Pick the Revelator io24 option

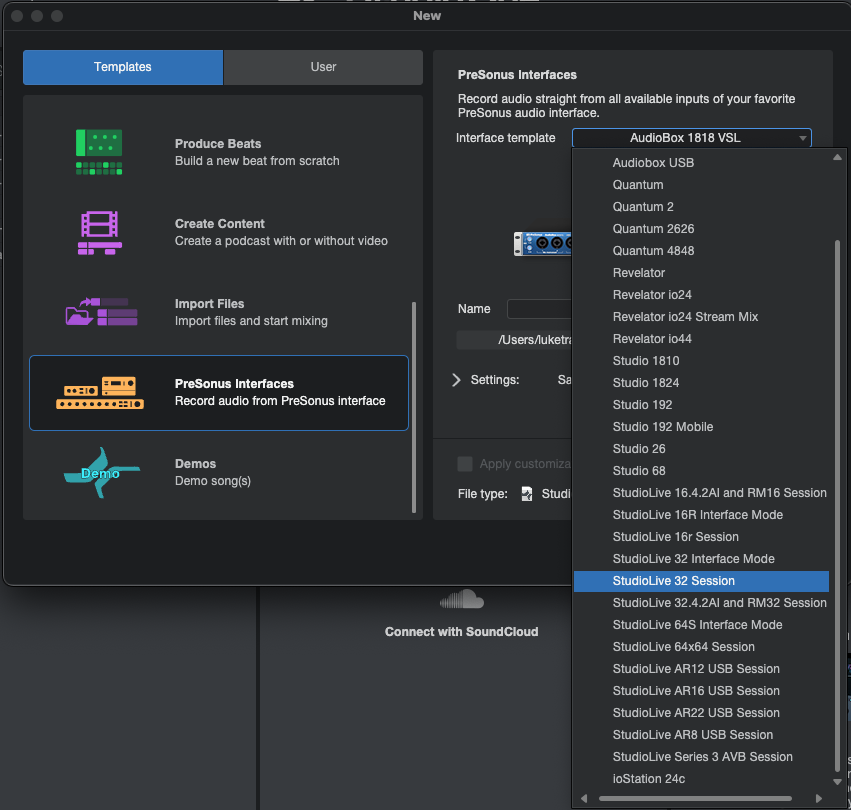(x=701, y=295)
